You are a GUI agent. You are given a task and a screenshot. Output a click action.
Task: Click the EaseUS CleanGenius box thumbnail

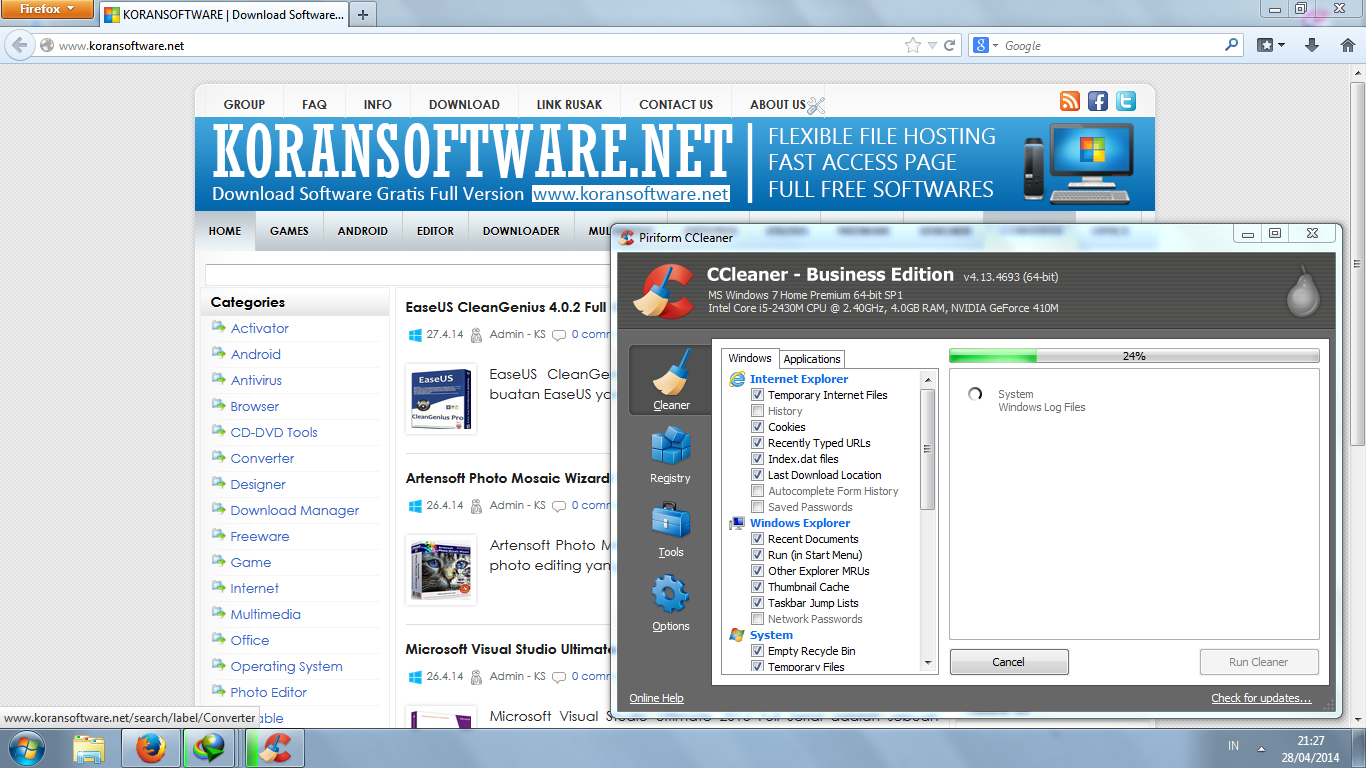point(441,398)
